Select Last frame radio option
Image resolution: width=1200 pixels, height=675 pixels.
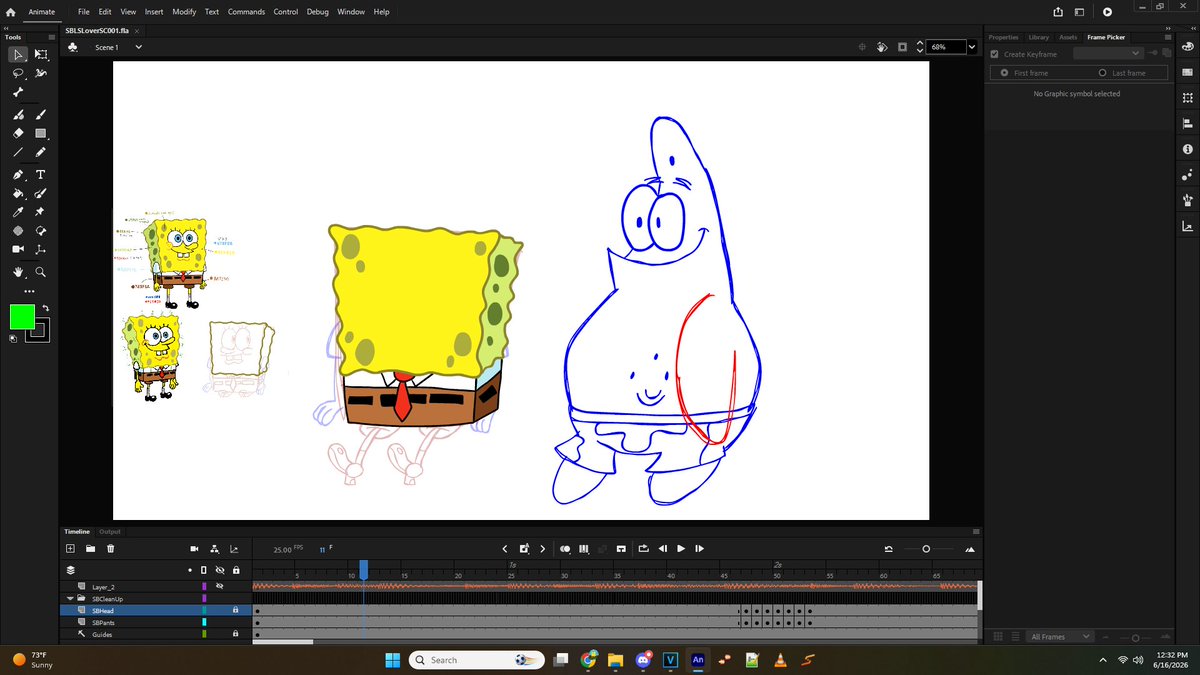coord(1102,73)
